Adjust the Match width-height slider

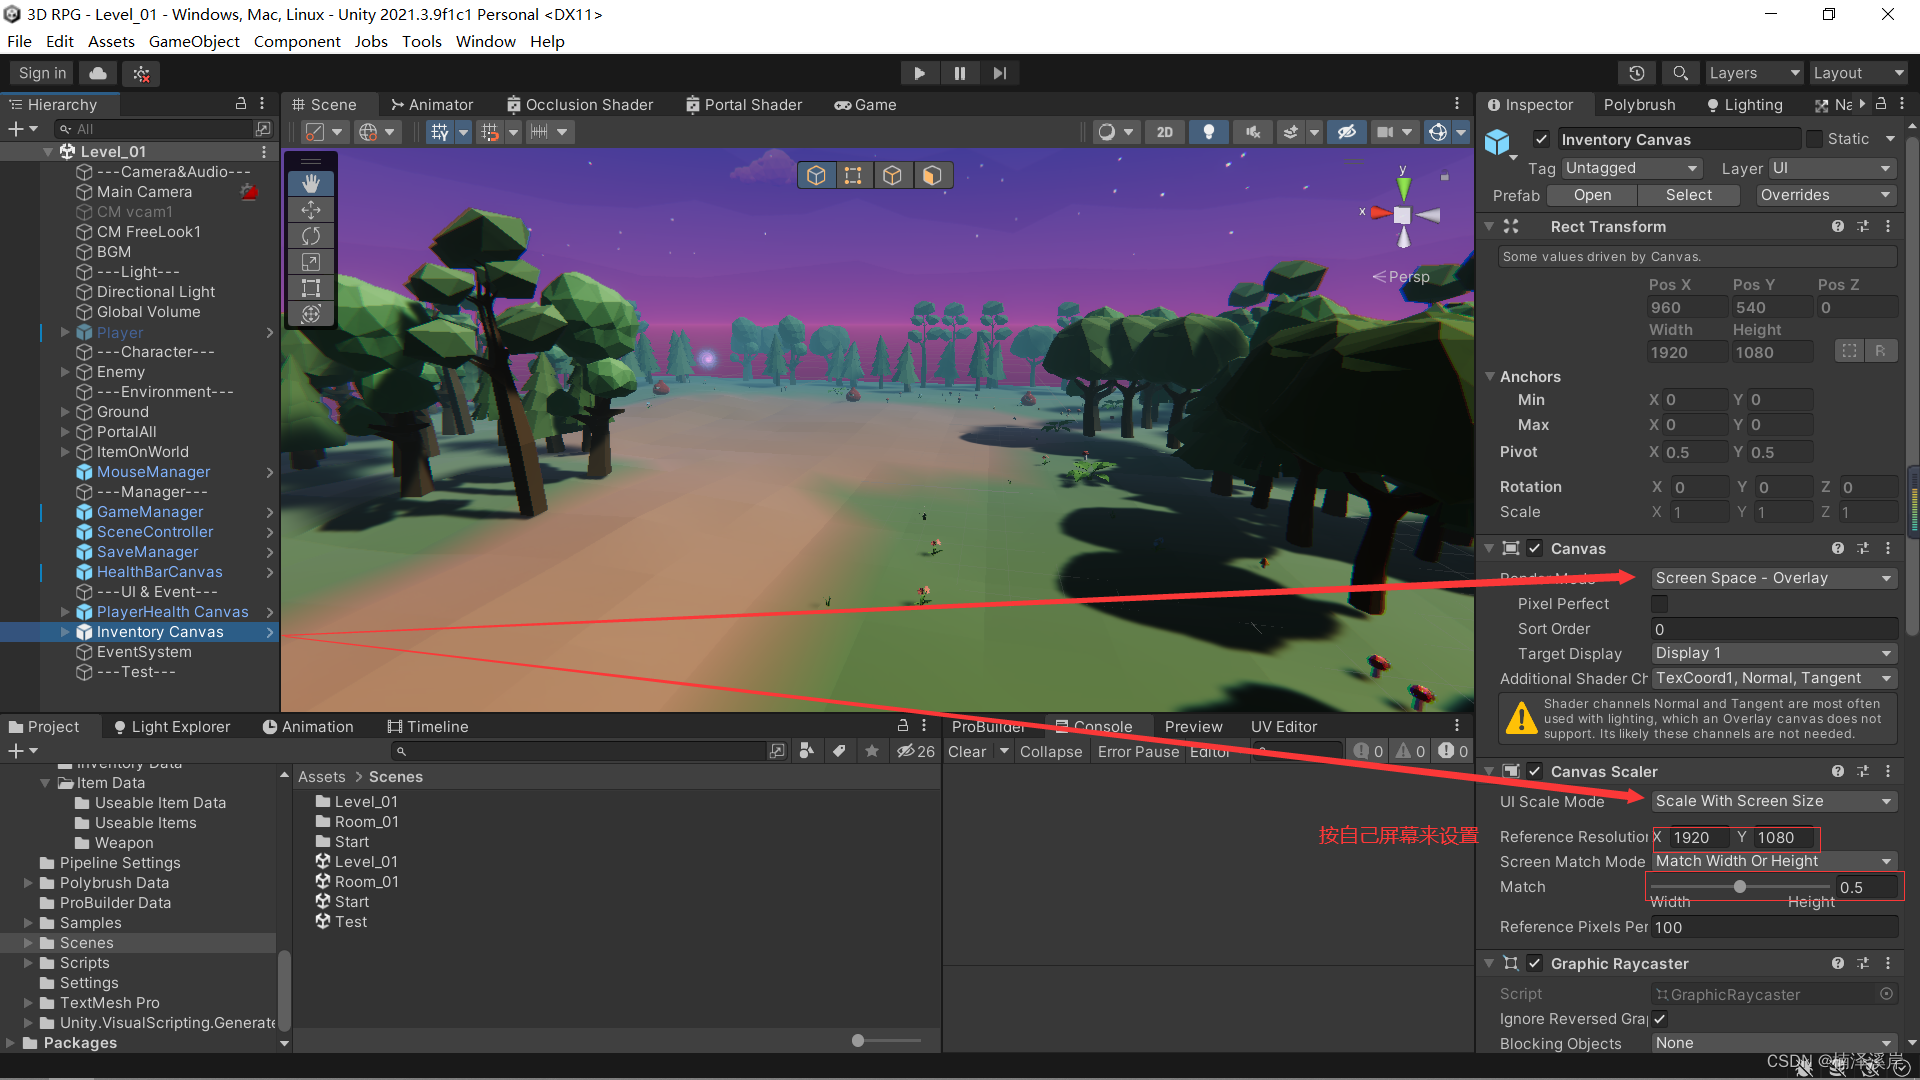pos(1740,887)
